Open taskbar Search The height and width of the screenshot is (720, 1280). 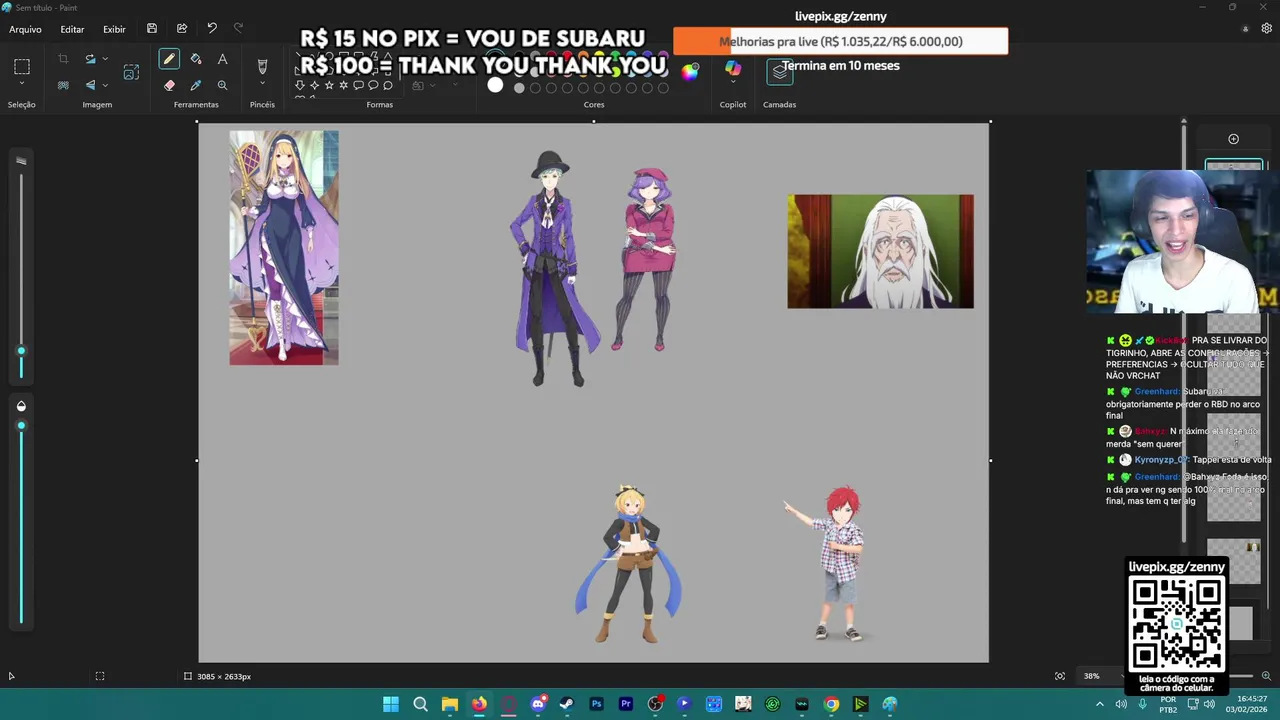420,704
